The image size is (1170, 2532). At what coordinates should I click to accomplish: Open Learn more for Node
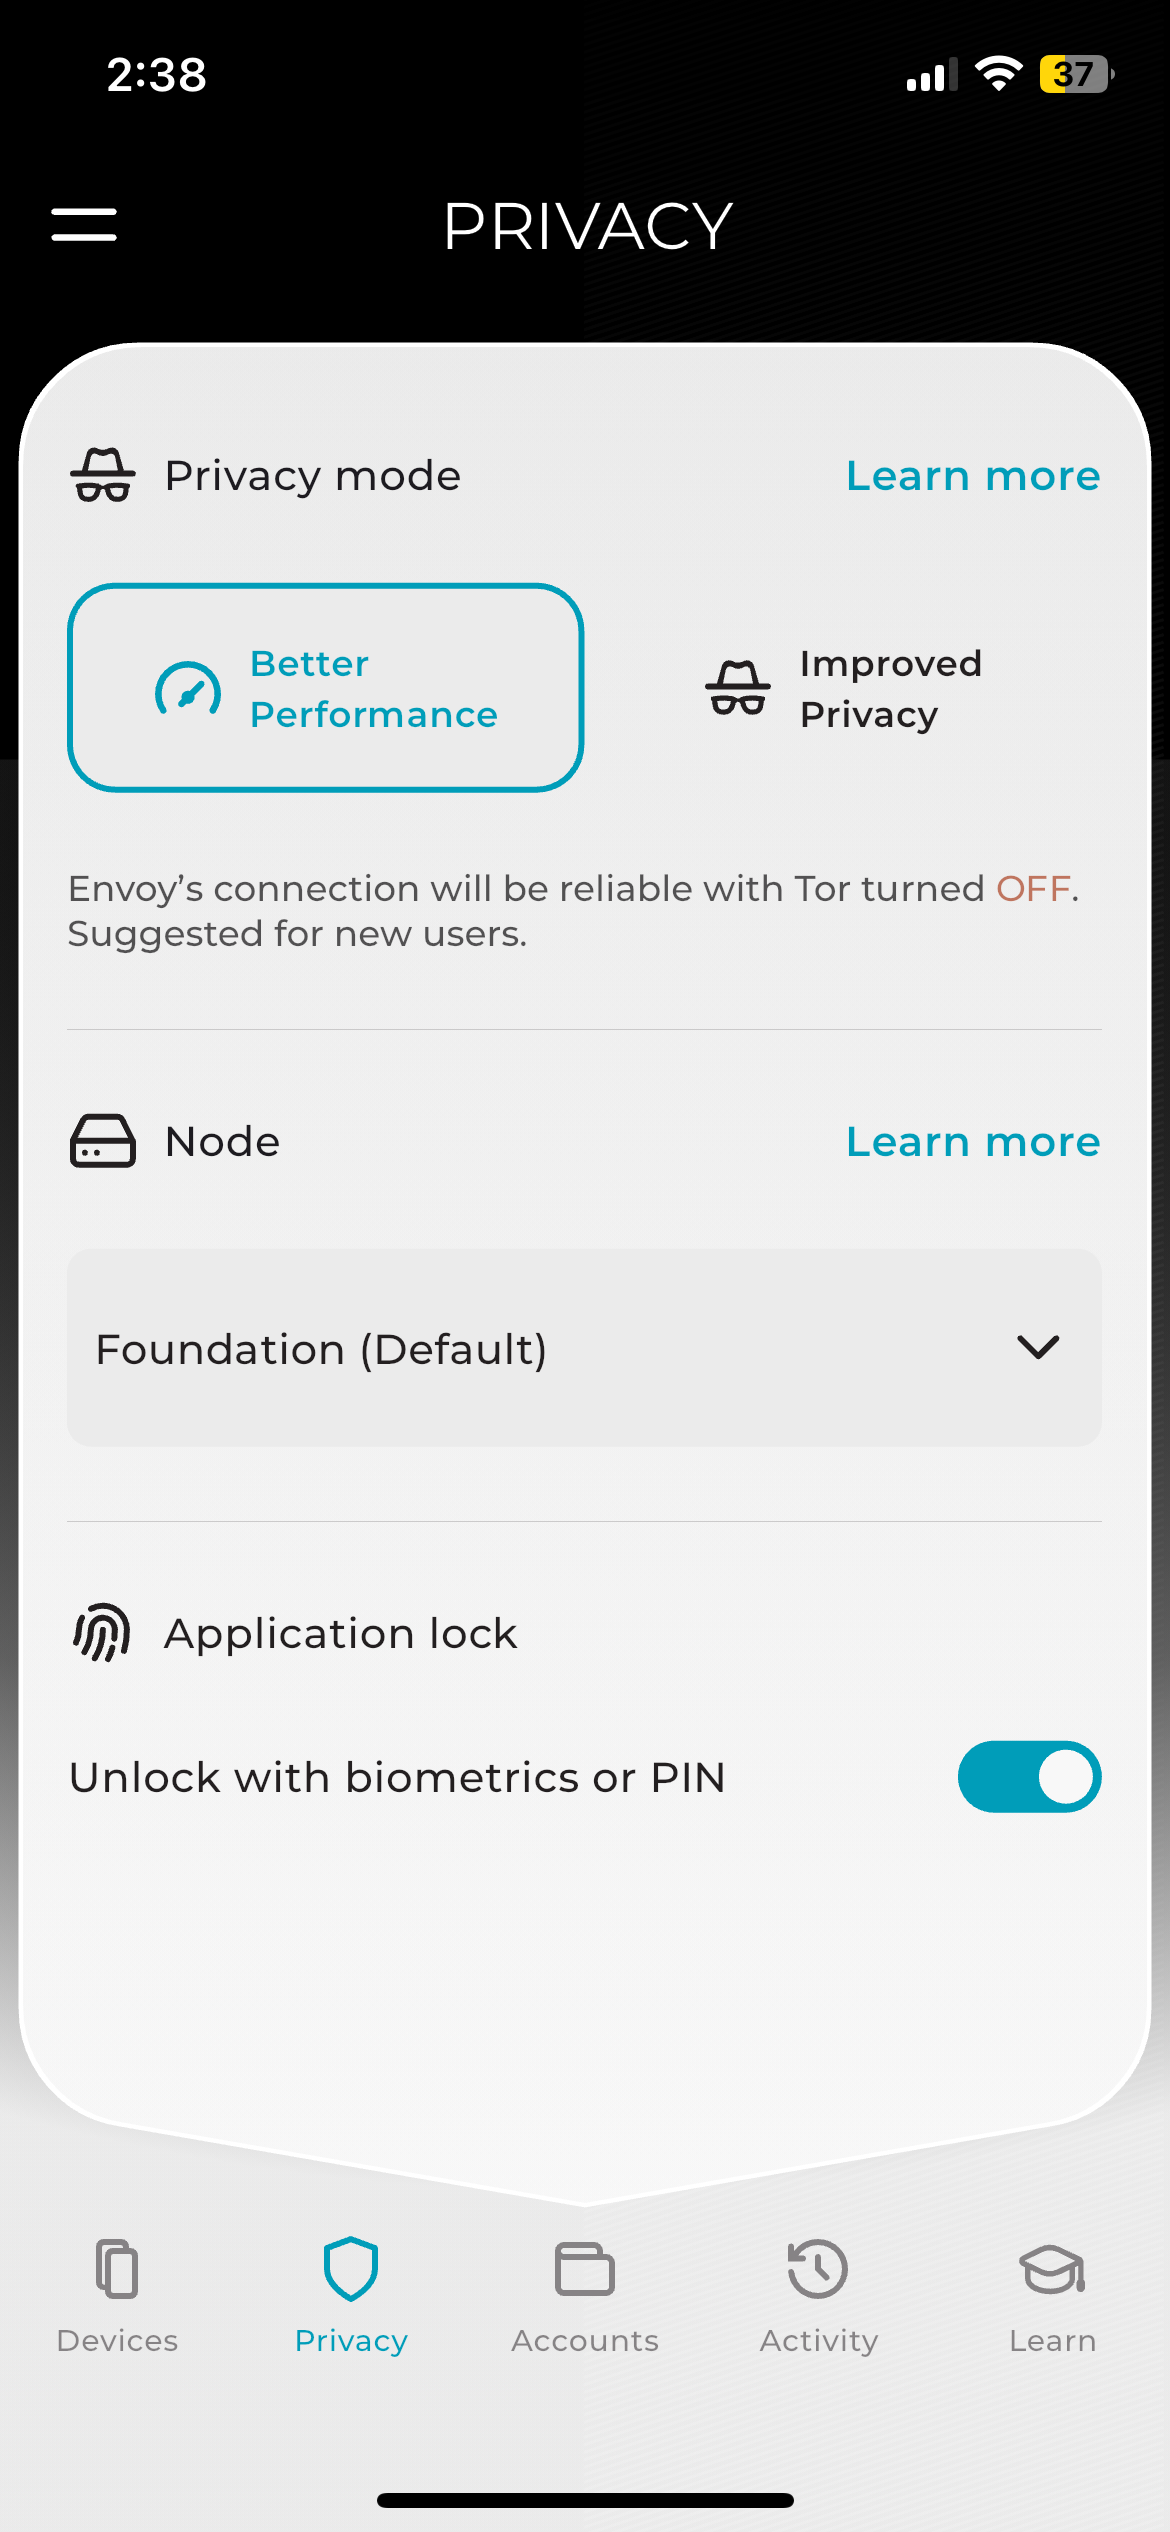pyautogui.click(x=973, y=1142)
